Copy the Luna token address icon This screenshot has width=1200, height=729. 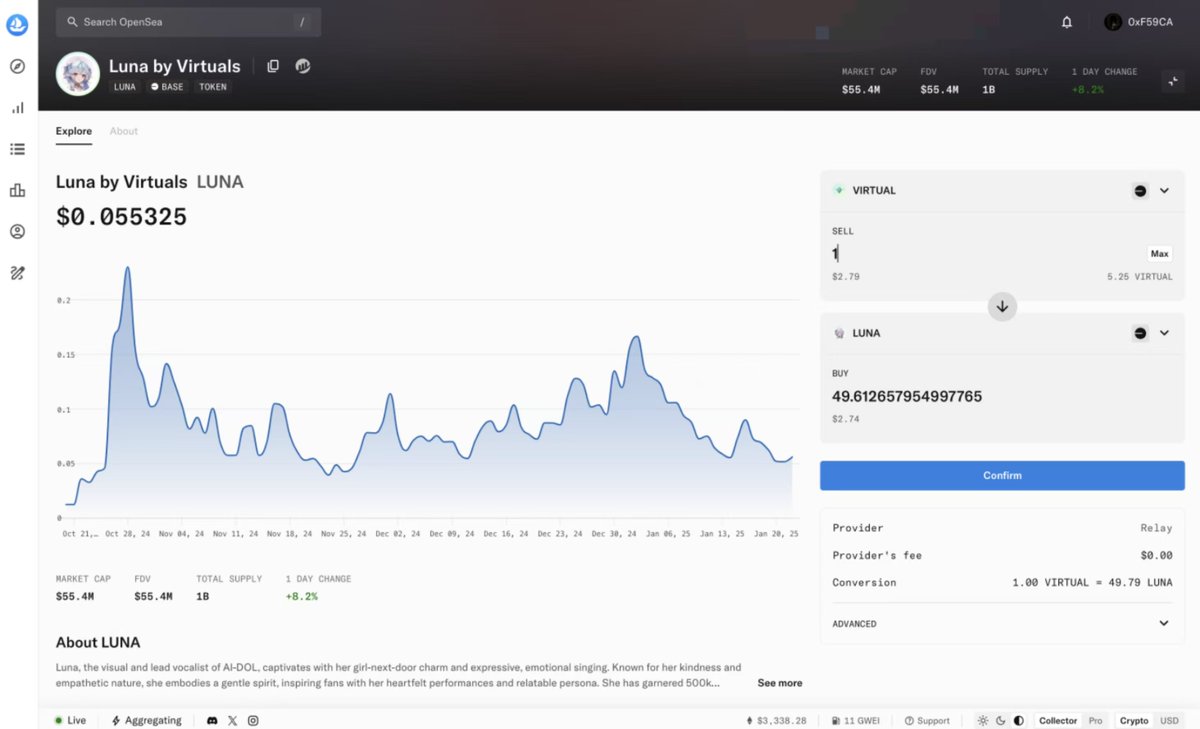pyautogui.click(x=273, y=66)
